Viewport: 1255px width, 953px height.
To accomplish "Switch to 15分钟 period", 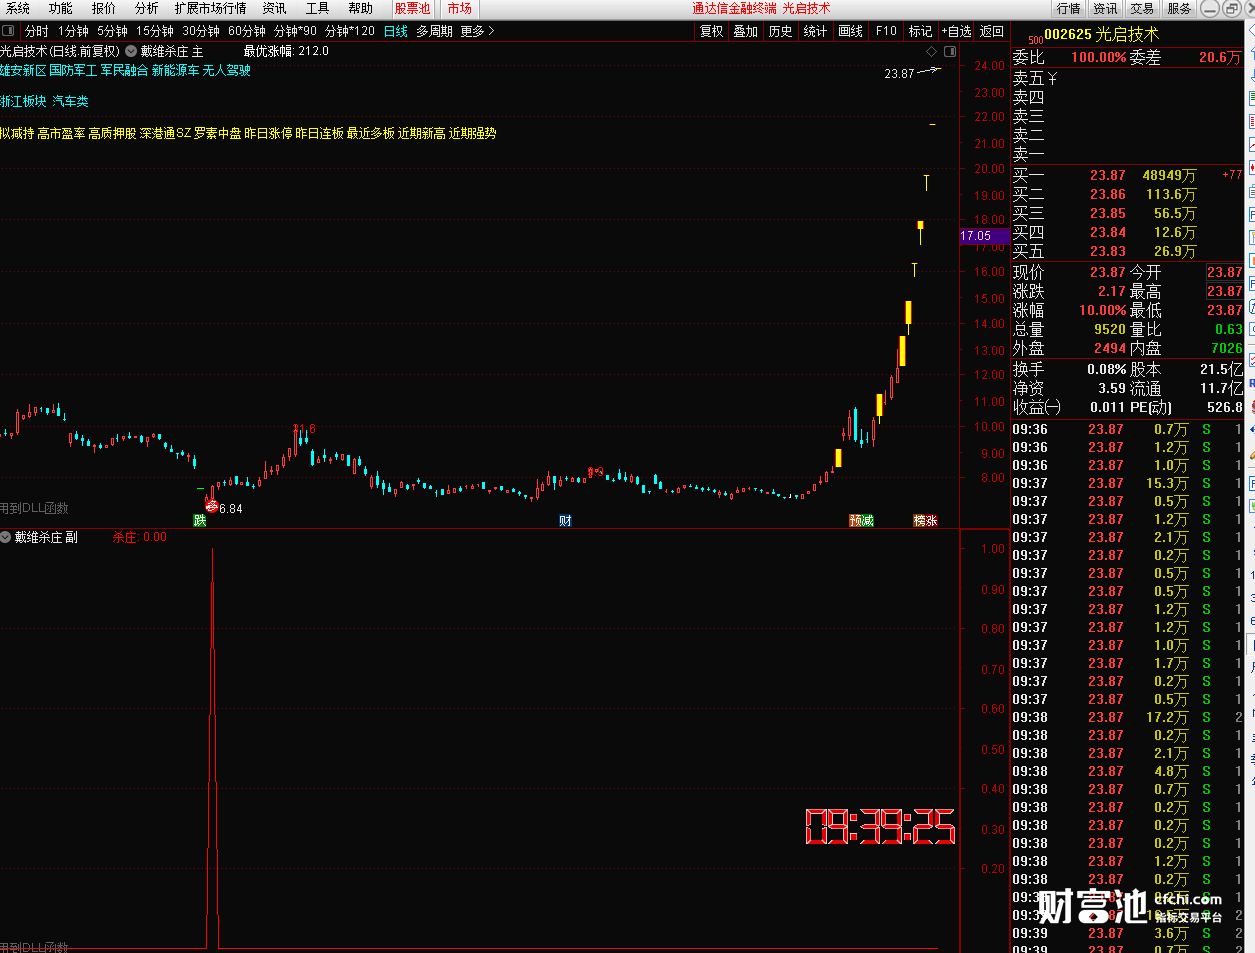I will (155, 31).
